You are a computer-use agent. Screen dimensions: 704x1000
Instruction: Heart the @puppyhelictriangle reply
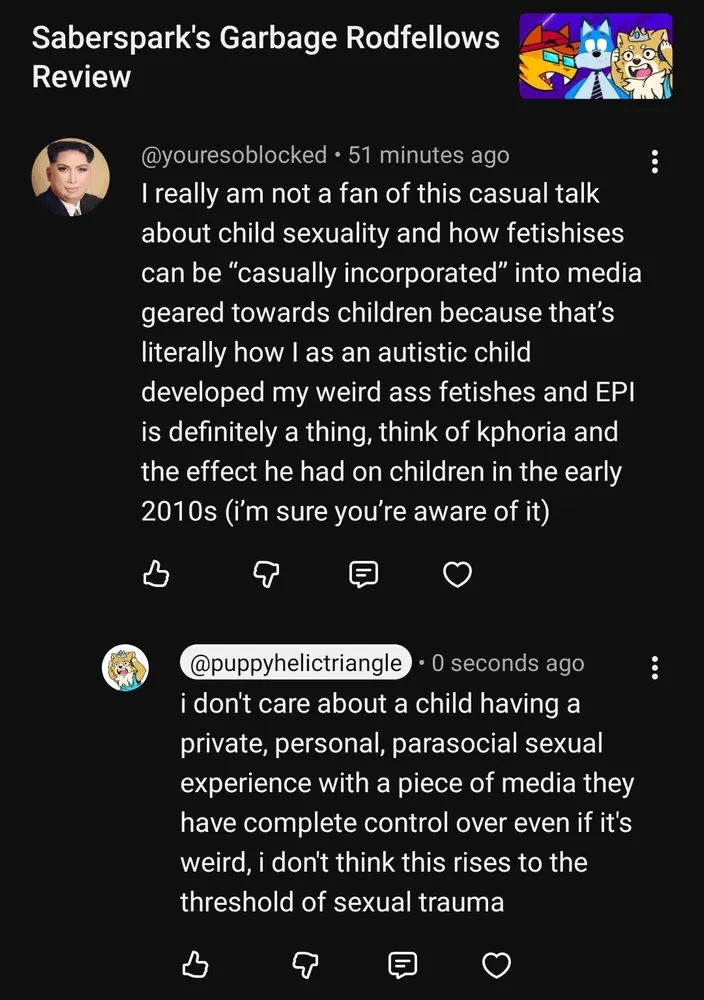coord(497,964)
